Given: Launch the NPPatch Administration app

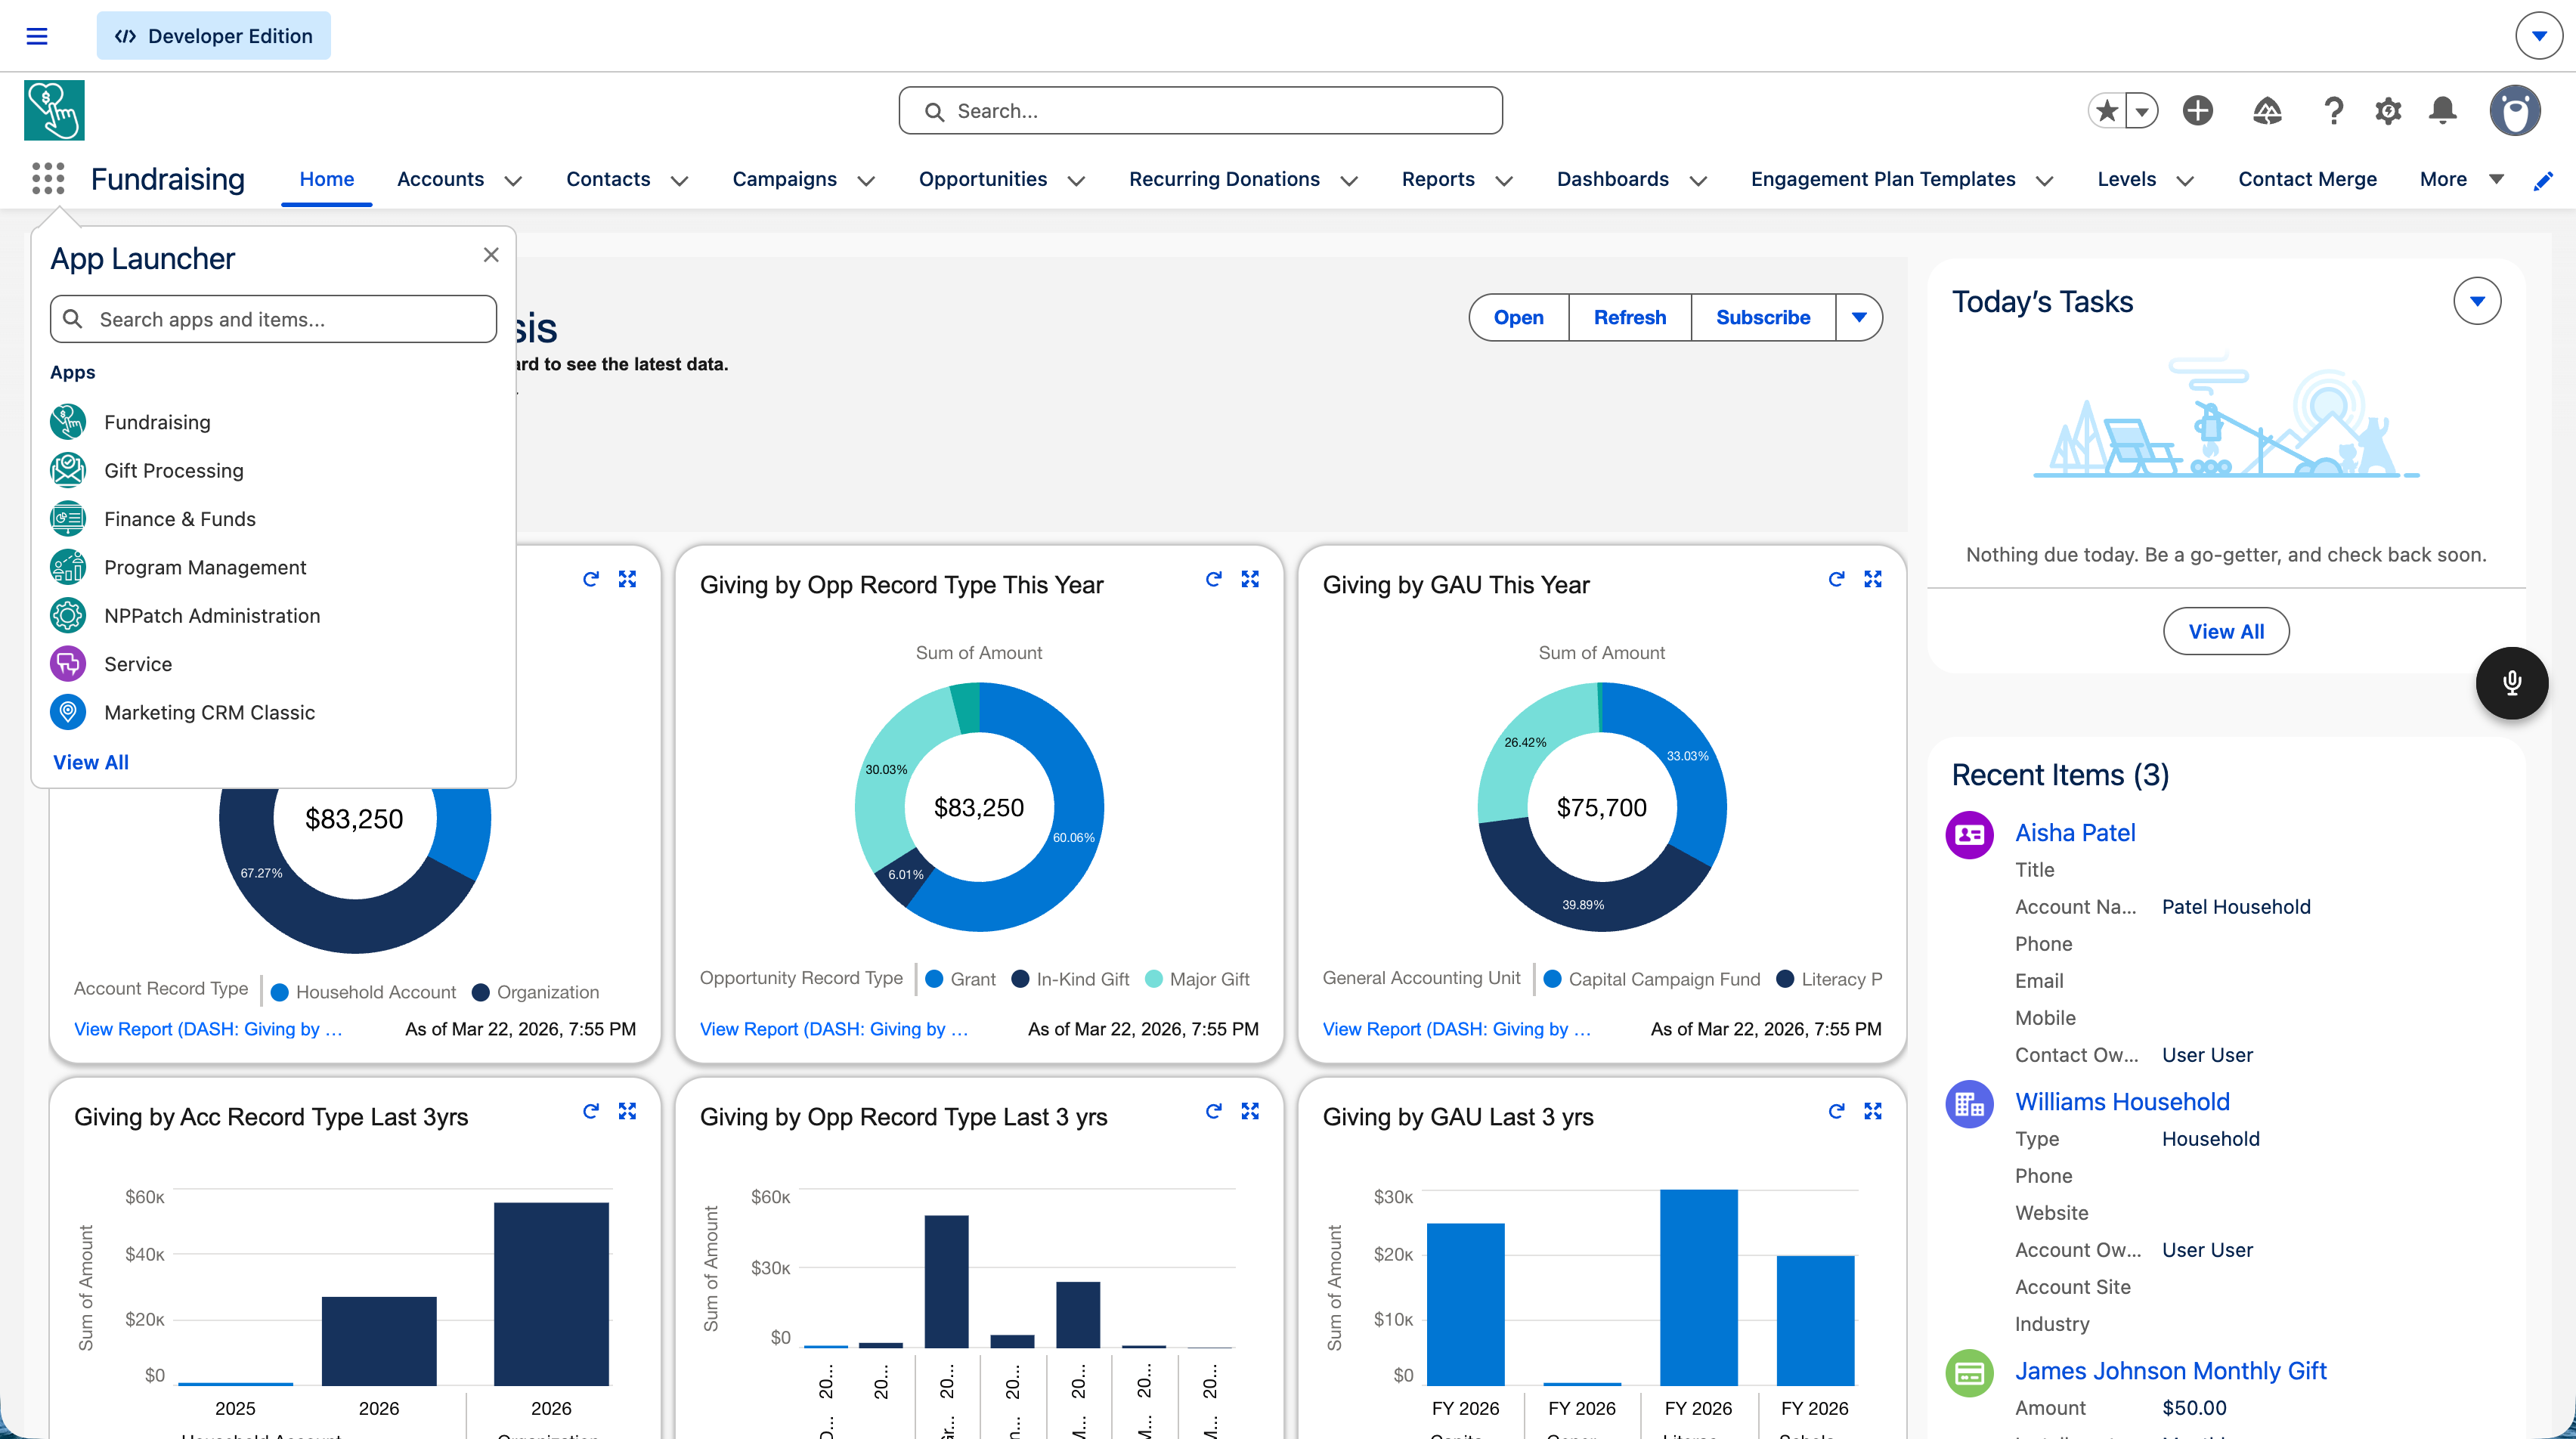Looking at the screenshot, I should [x=211, y=616].
